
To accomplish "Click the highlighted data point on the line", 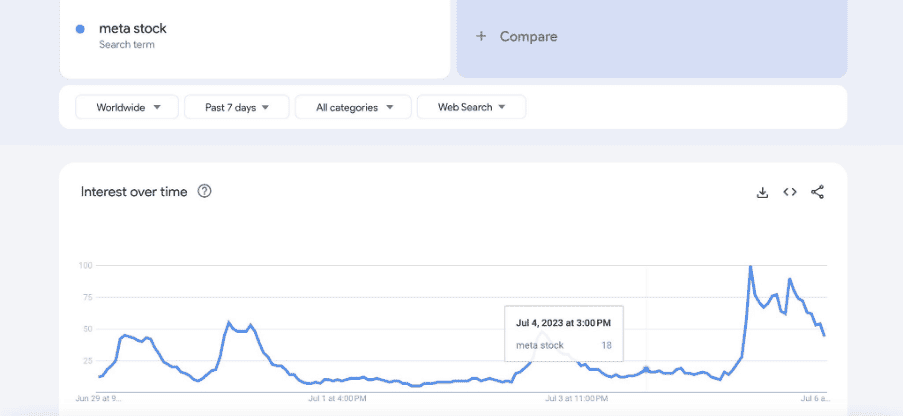I will coord(646,369).
